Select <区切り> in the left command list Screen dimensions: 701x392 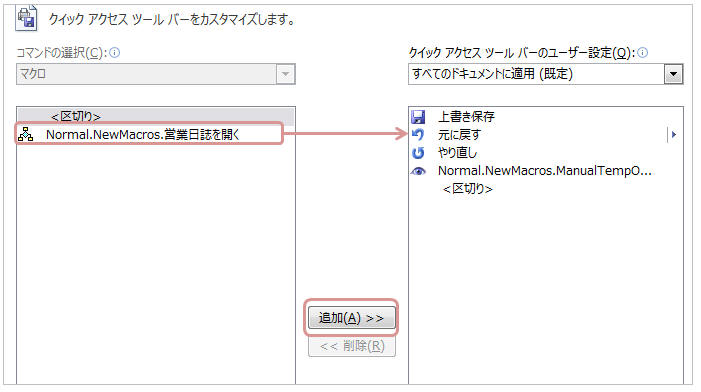pyautogui.click(x=156, y=116)
